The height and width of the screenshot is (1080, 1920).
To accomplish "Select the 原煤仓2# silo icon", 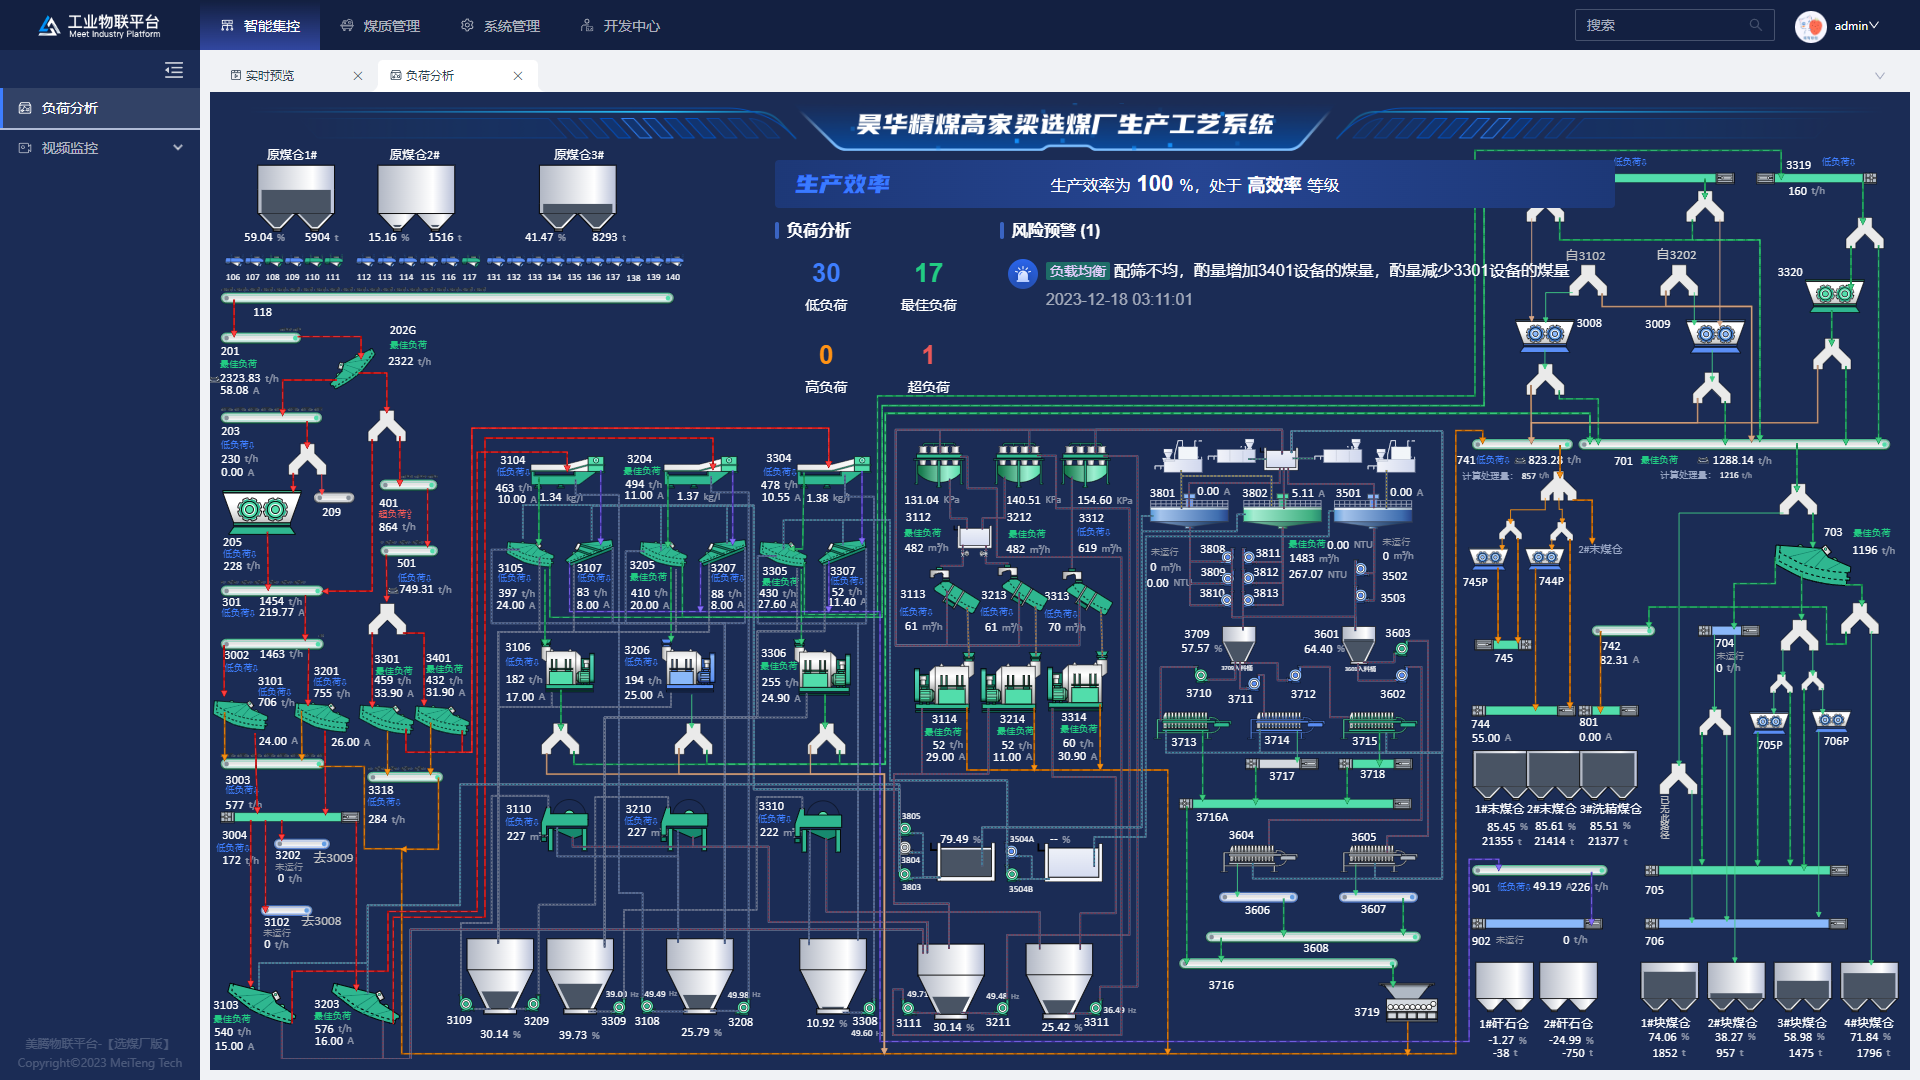I will 416,196.
